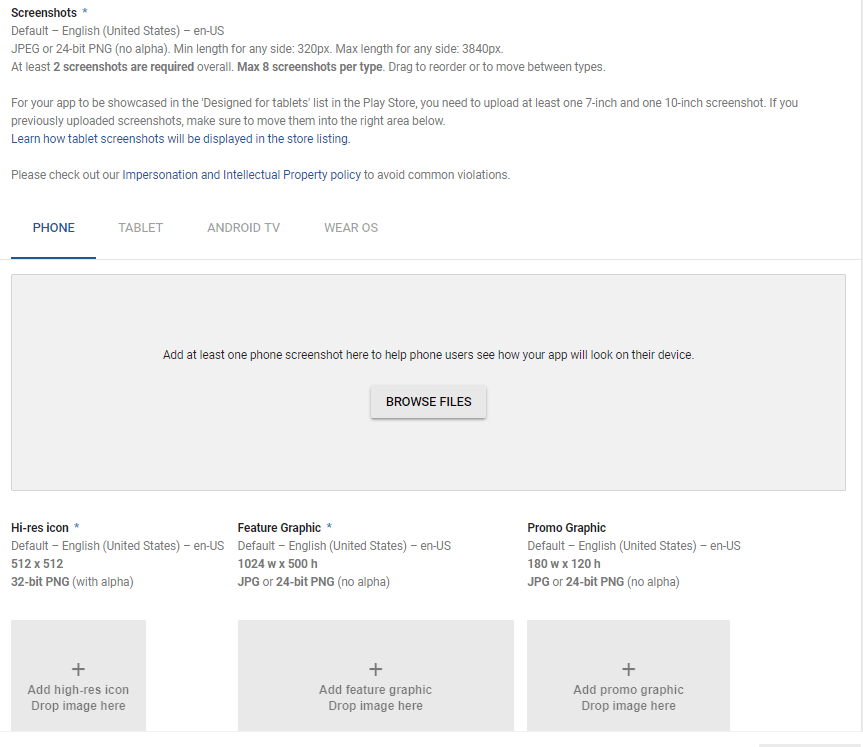Viewport: 863px width, 747px height.
Task: Click the plus icon to add high-res icon
Action: pyautogui.click(x=78, y=669)
